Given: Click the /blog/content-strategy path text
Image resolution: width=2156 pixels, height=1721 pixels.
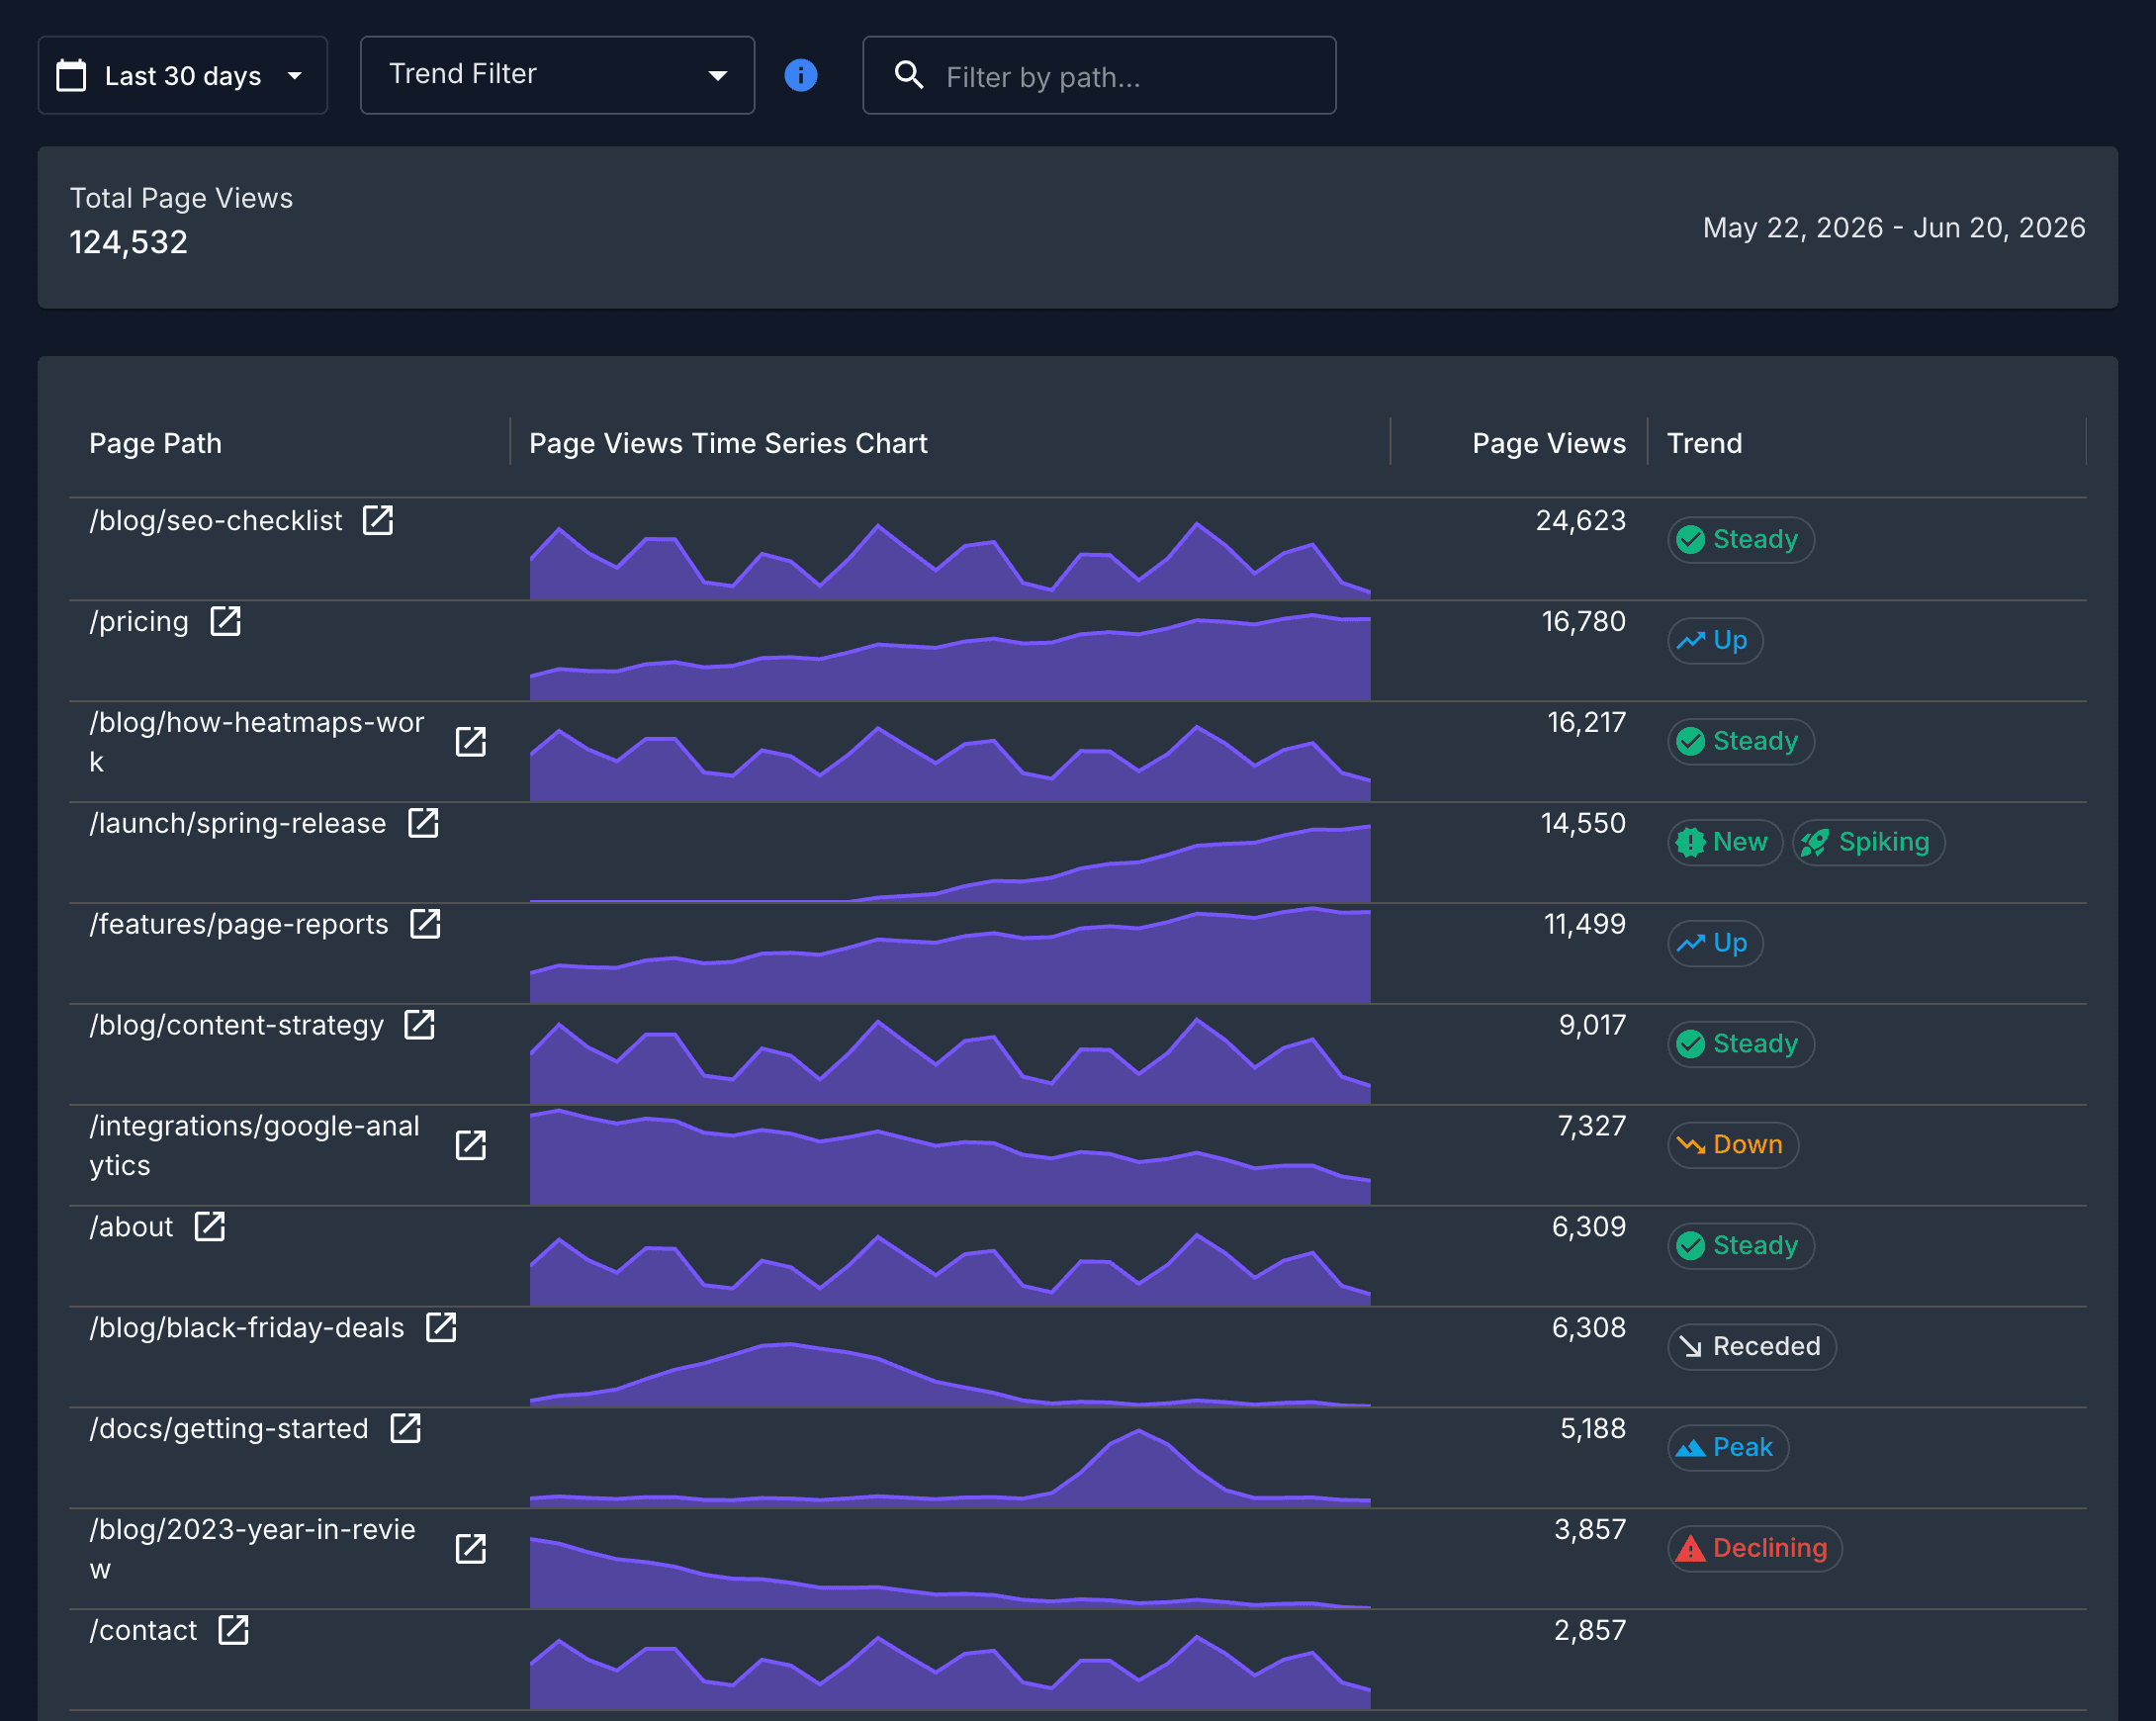Looking at the screenshot, I should [236, 1026].
